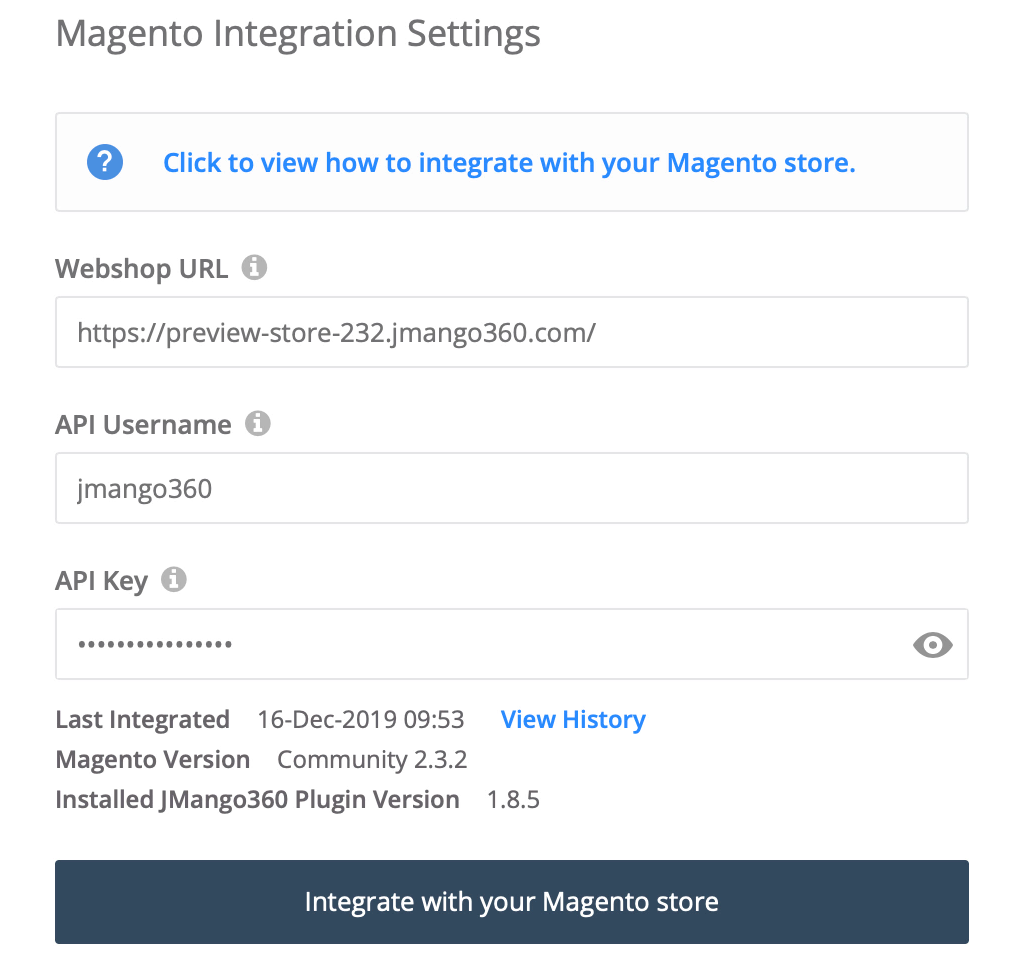
Task: Open the View History link
Action: [573, 719]
